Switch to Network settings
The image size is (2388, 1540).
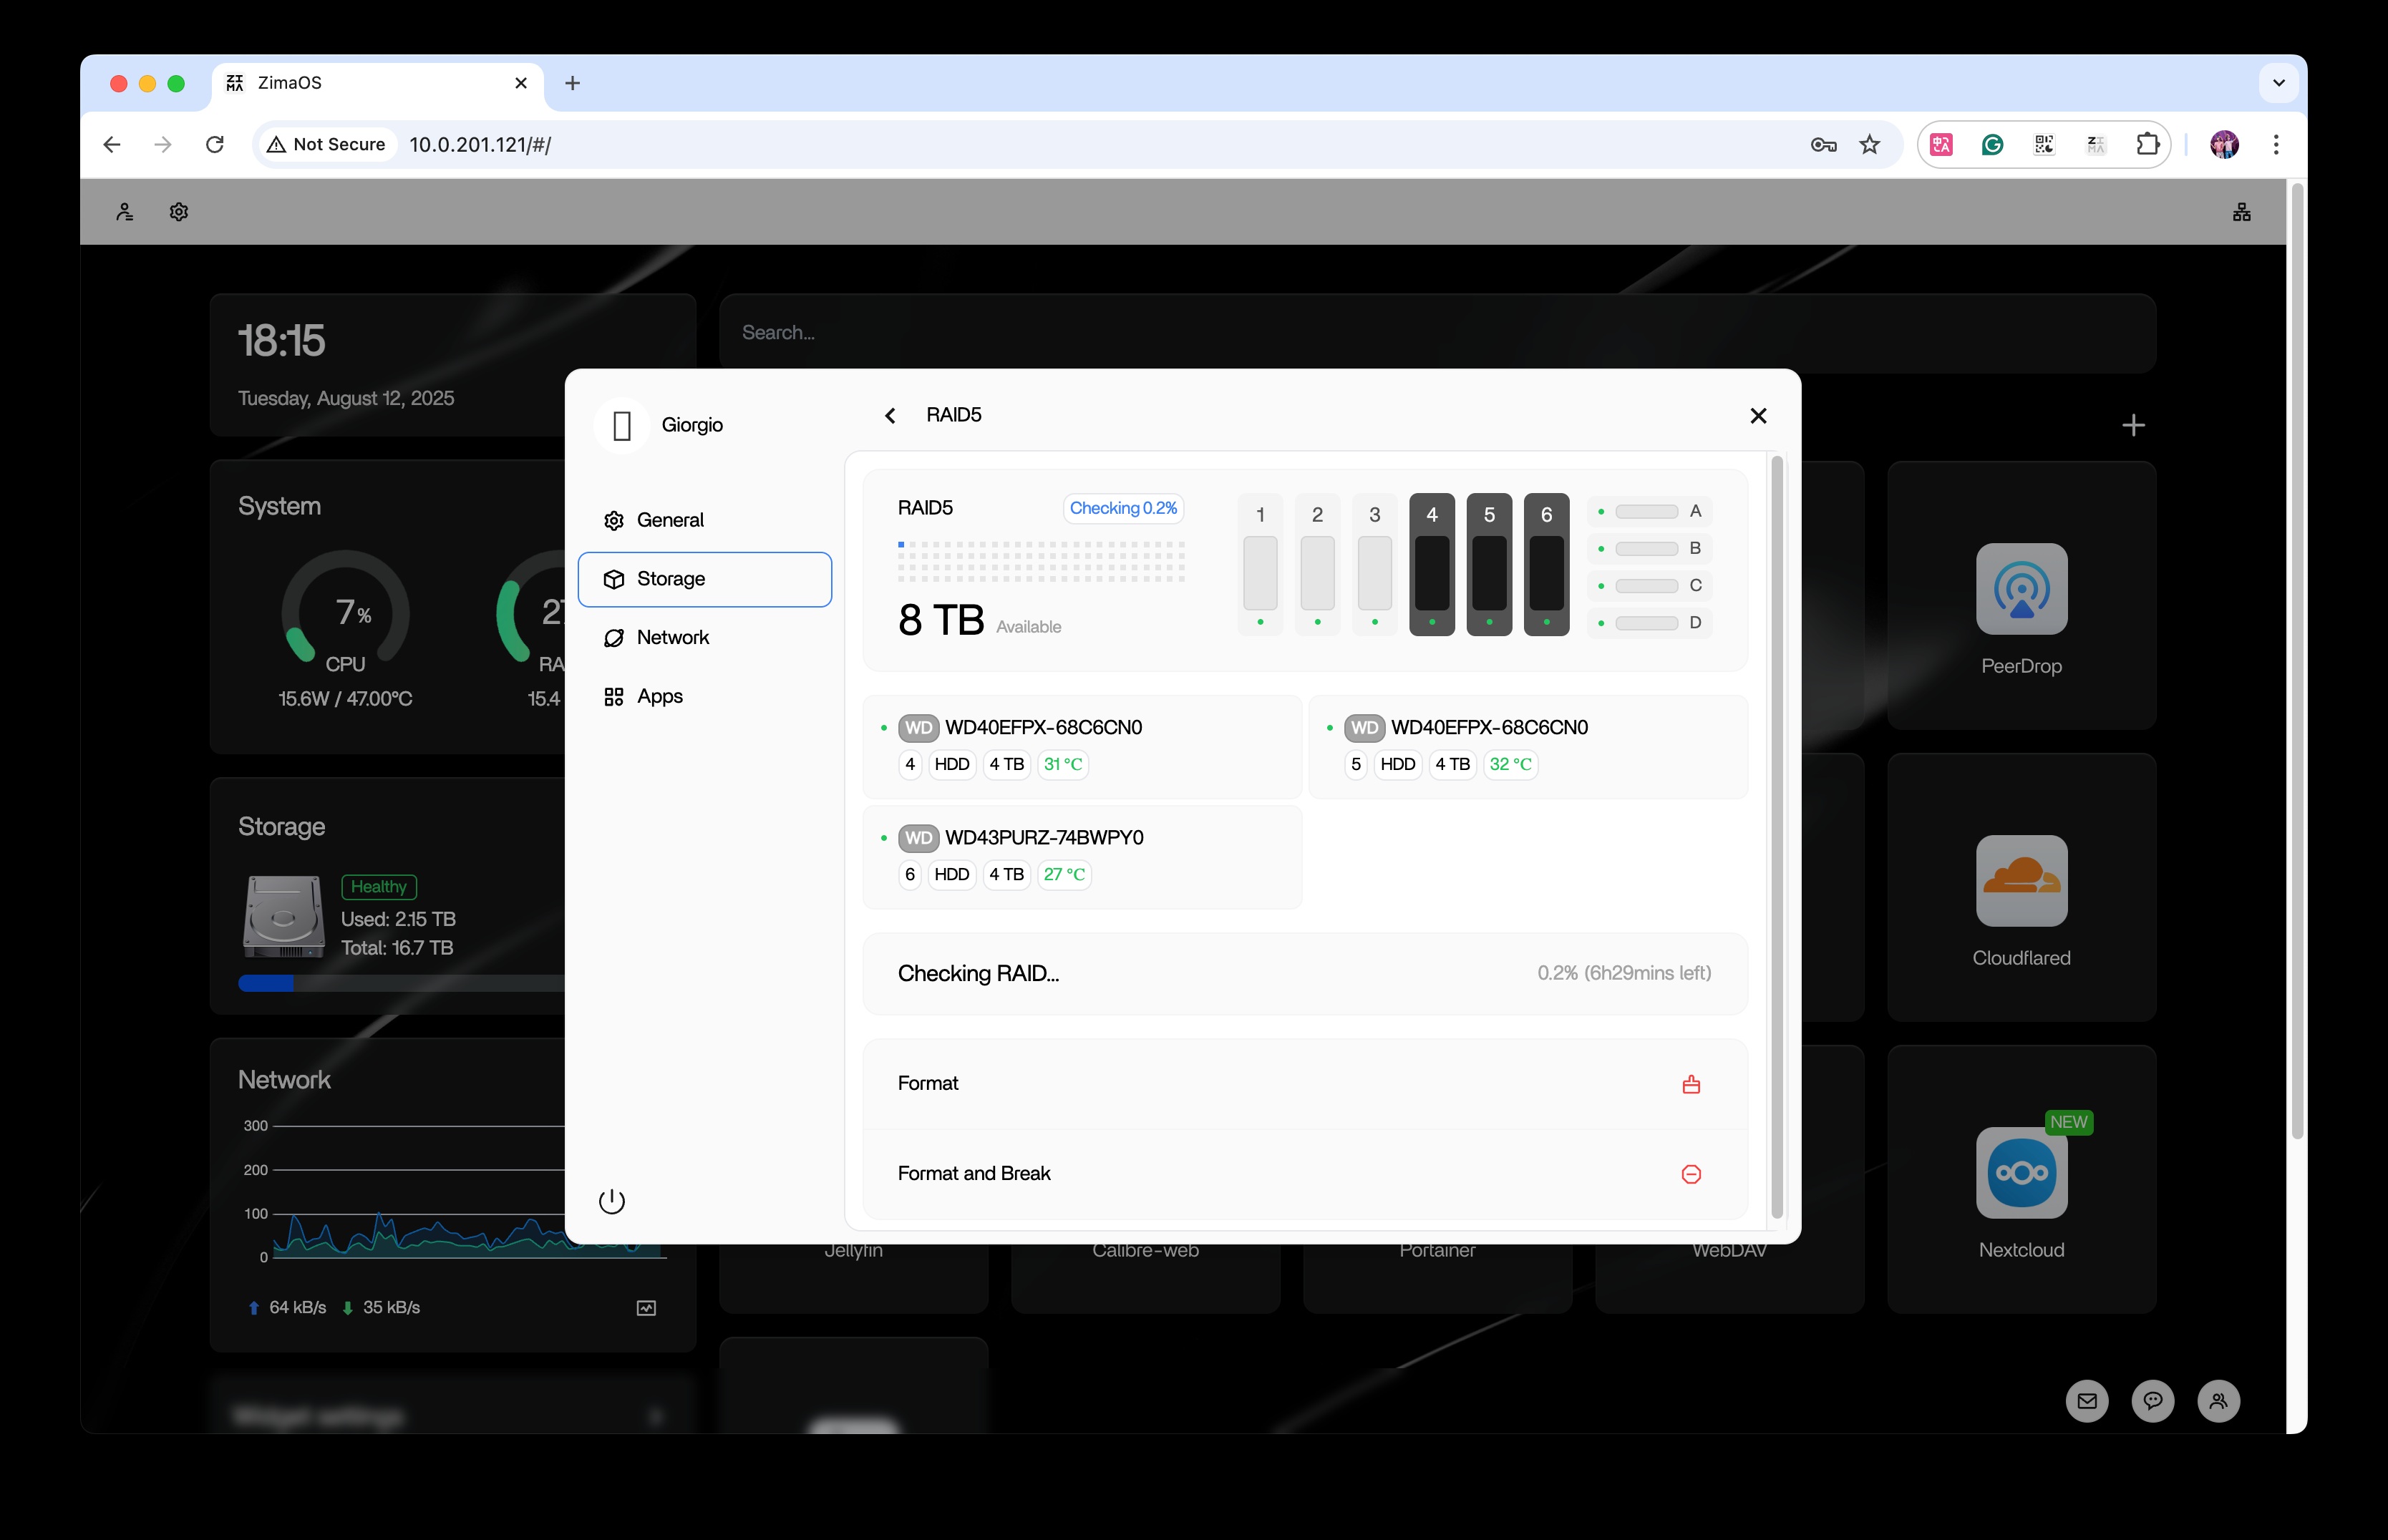pos(704,637)
